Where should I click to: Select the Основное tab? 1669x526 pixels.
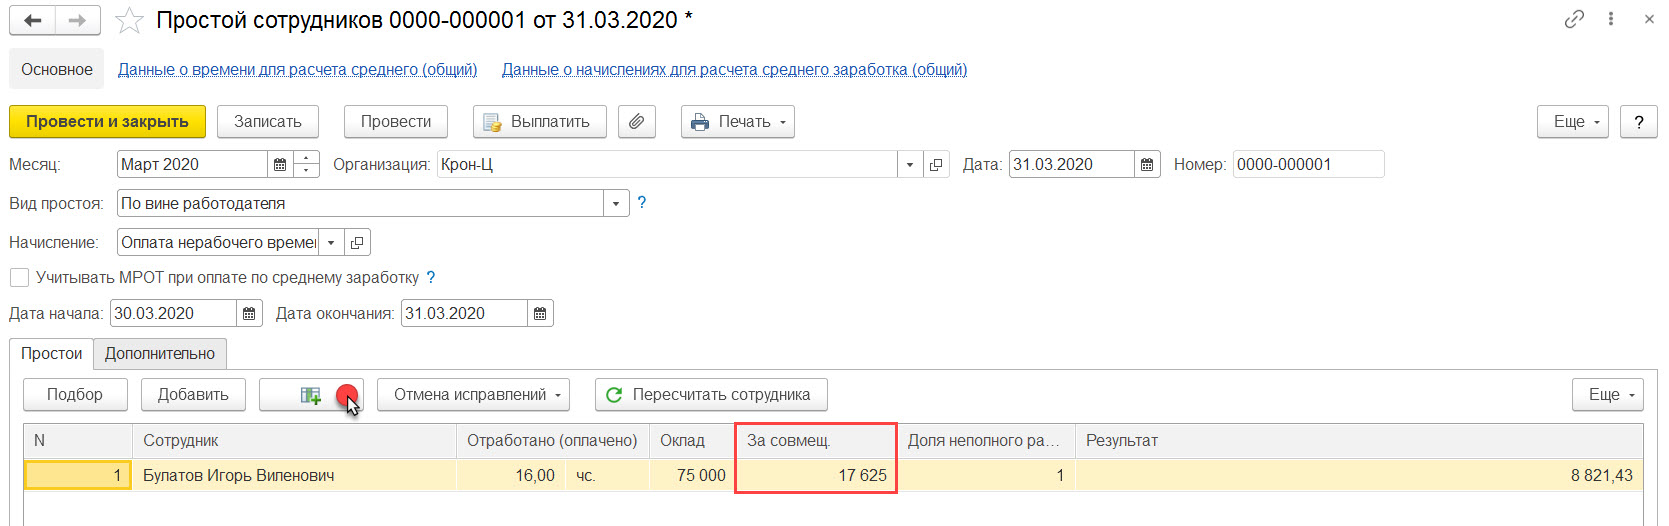click(57, 69)
